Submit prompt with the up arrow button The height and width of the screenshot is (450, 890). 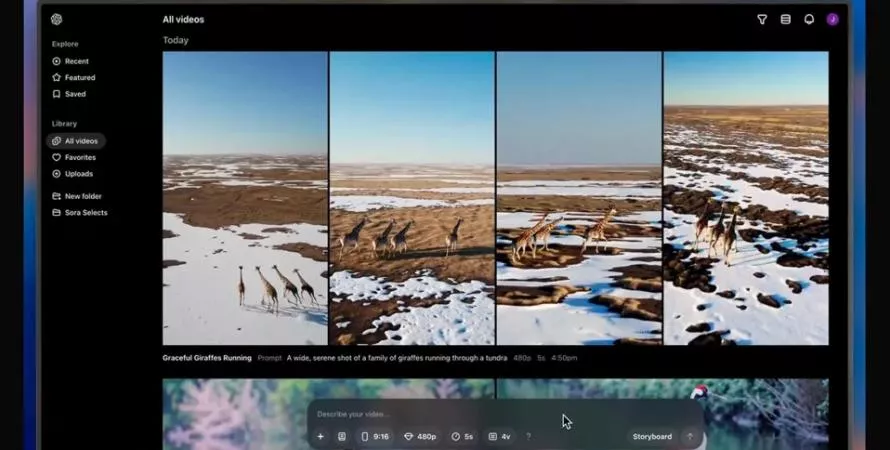[x=690, y=436]
